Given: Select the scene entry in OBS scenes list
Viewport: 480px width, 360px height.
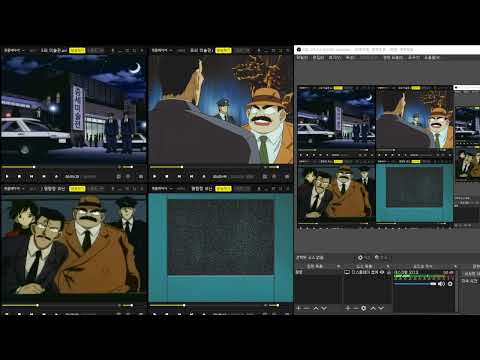Looking at the screenshot, I should 318,272.
